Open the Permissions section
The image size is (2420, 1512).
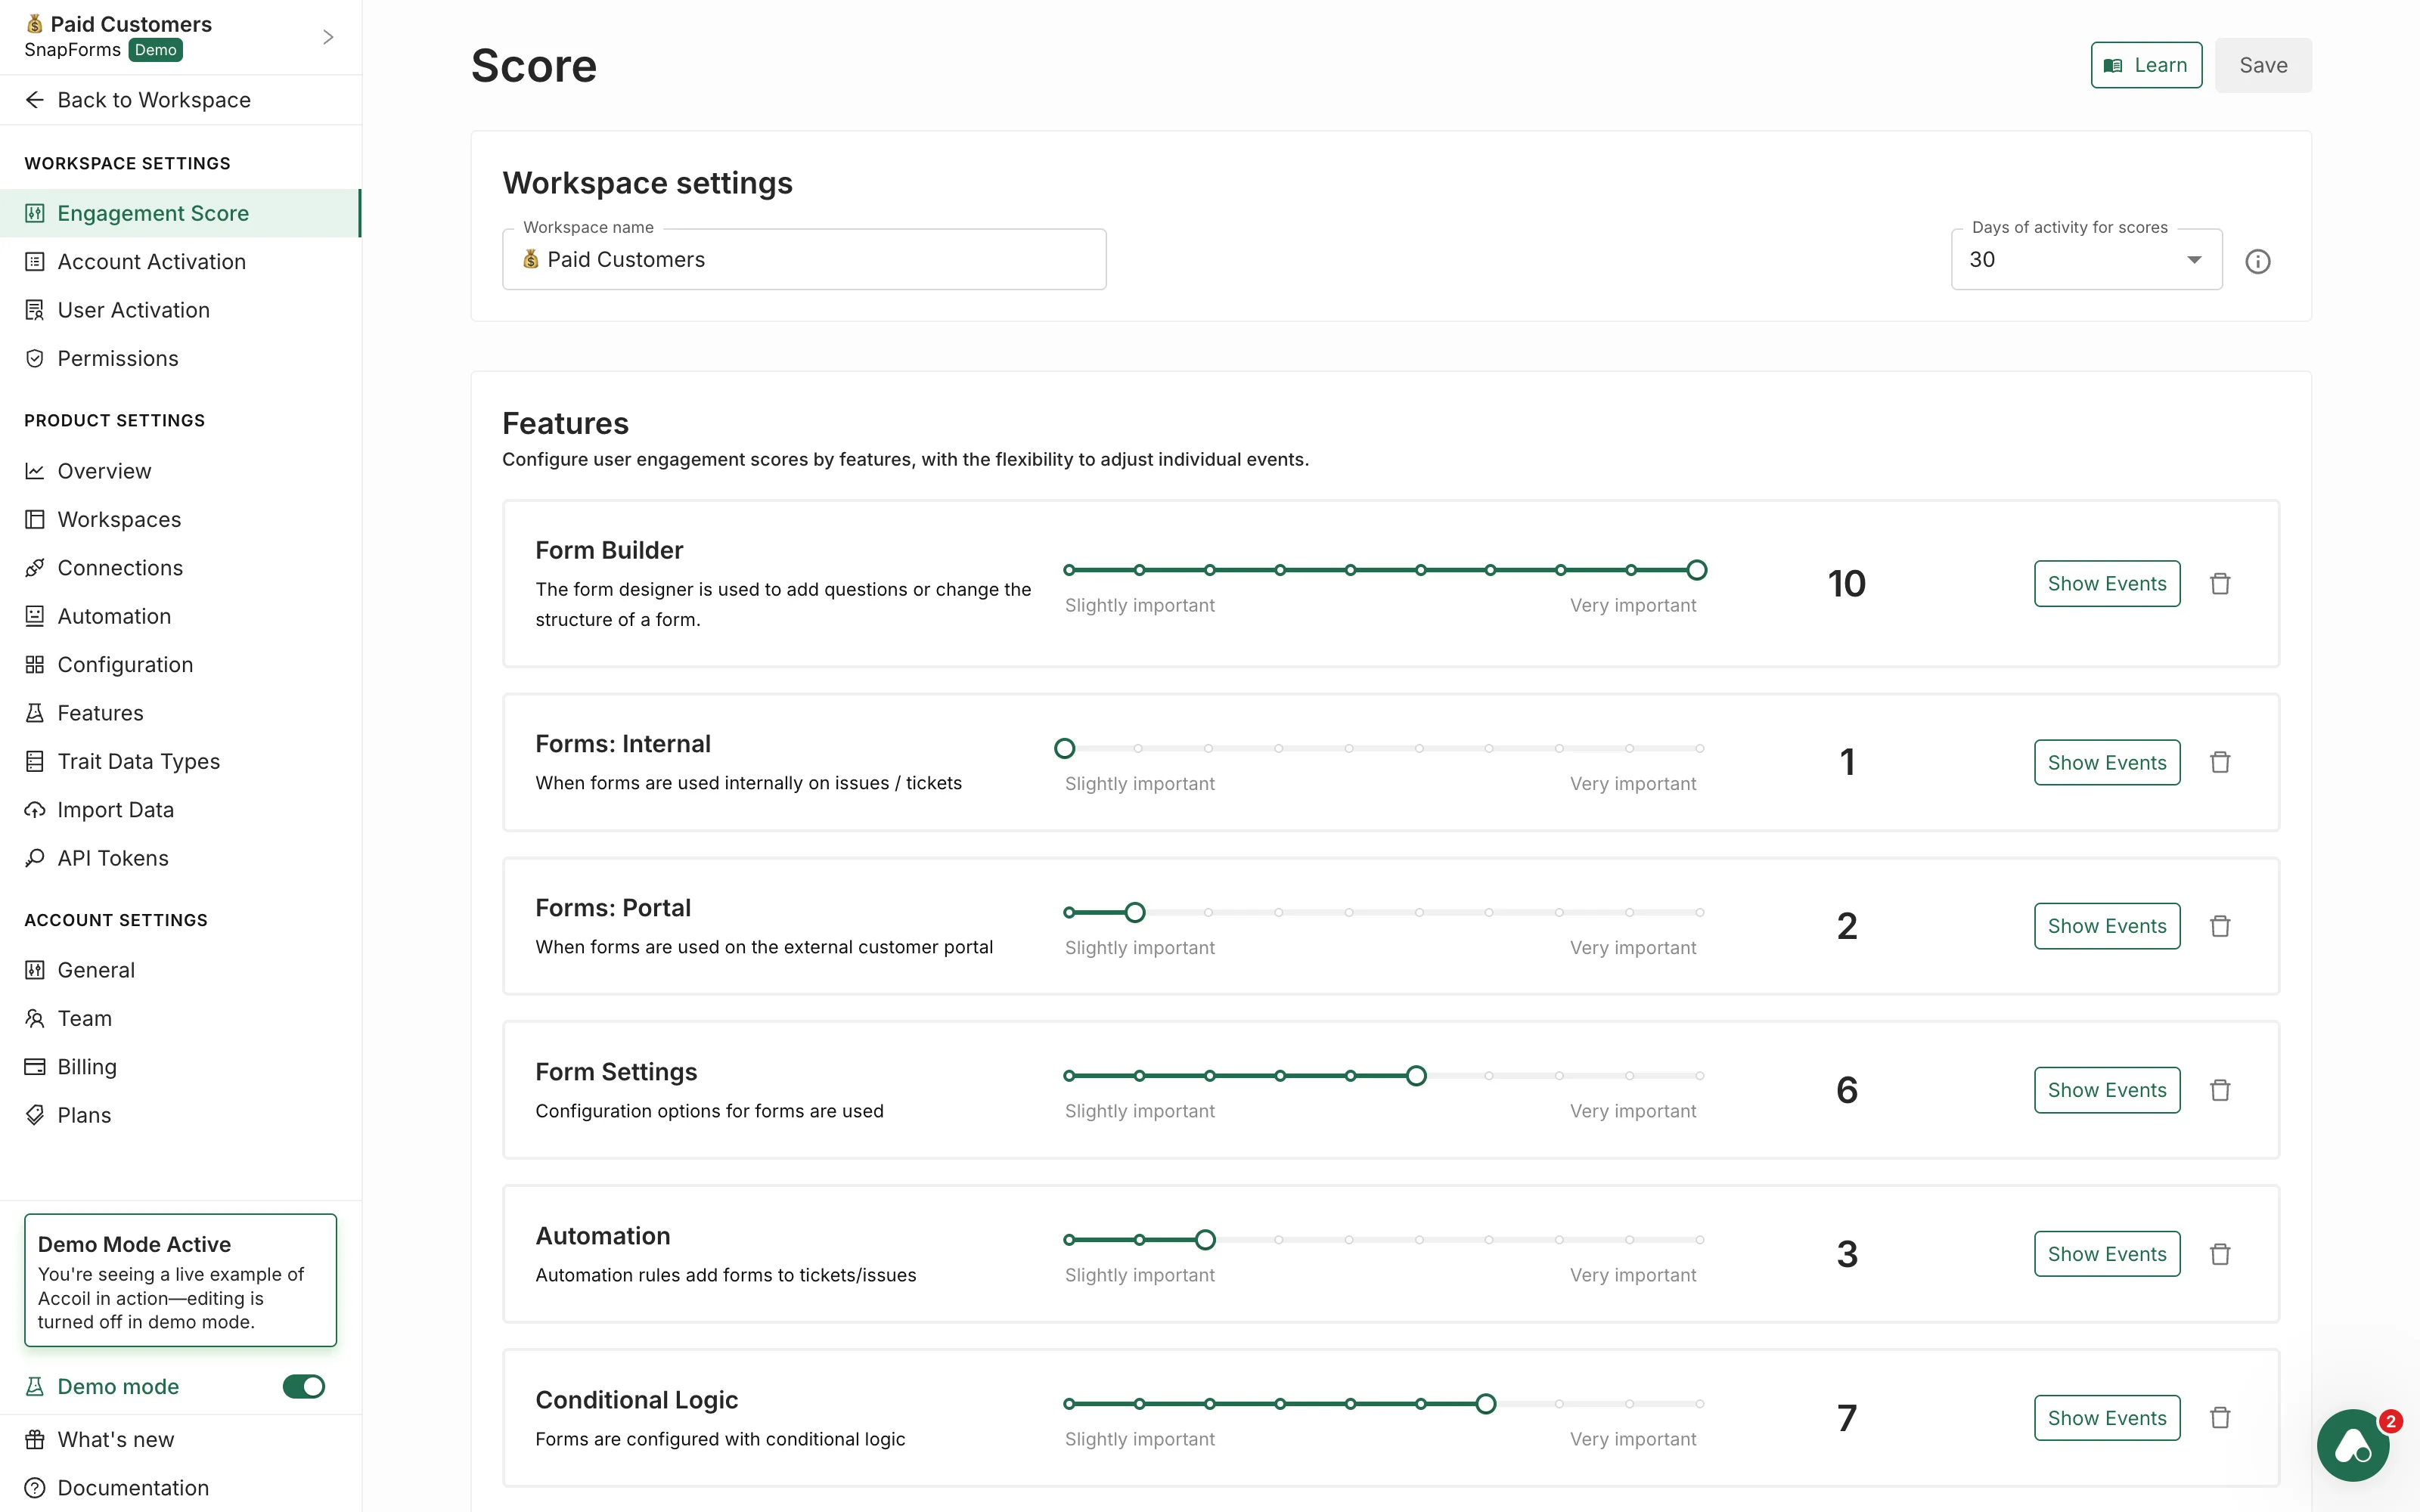[117, 358]
